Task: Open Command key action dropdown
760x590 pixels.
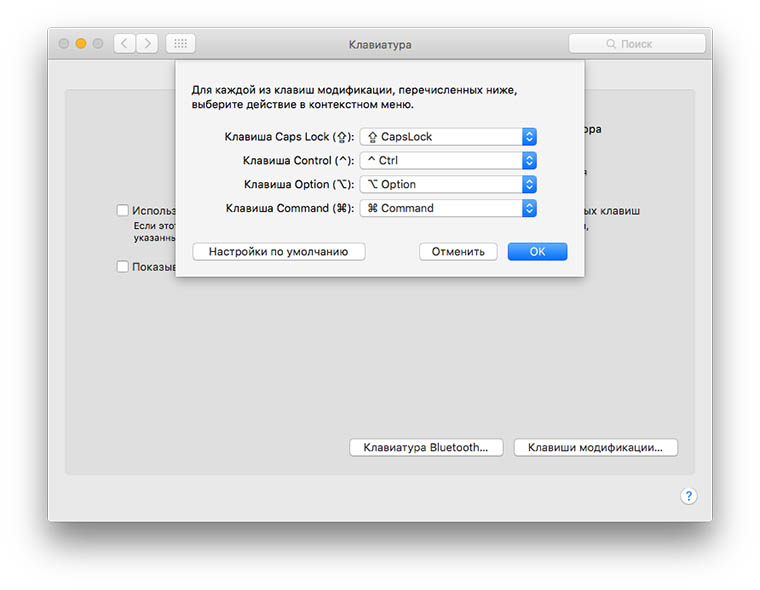Action: (x=448, y=208)
